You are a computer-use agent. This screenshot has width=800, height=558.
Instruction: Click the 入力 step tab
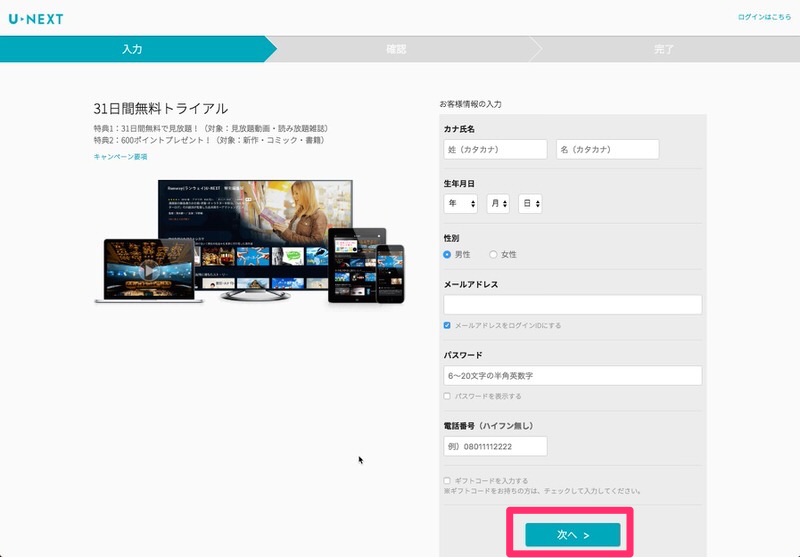point(132,49)
